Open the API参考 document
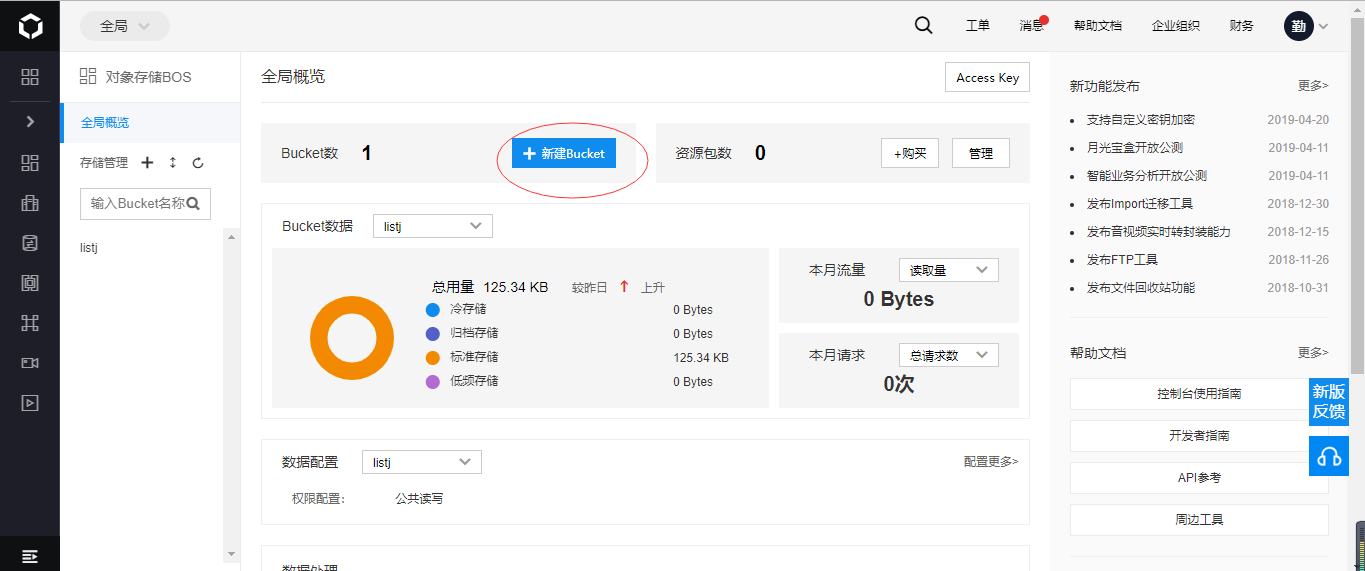 click(1199, 478)
